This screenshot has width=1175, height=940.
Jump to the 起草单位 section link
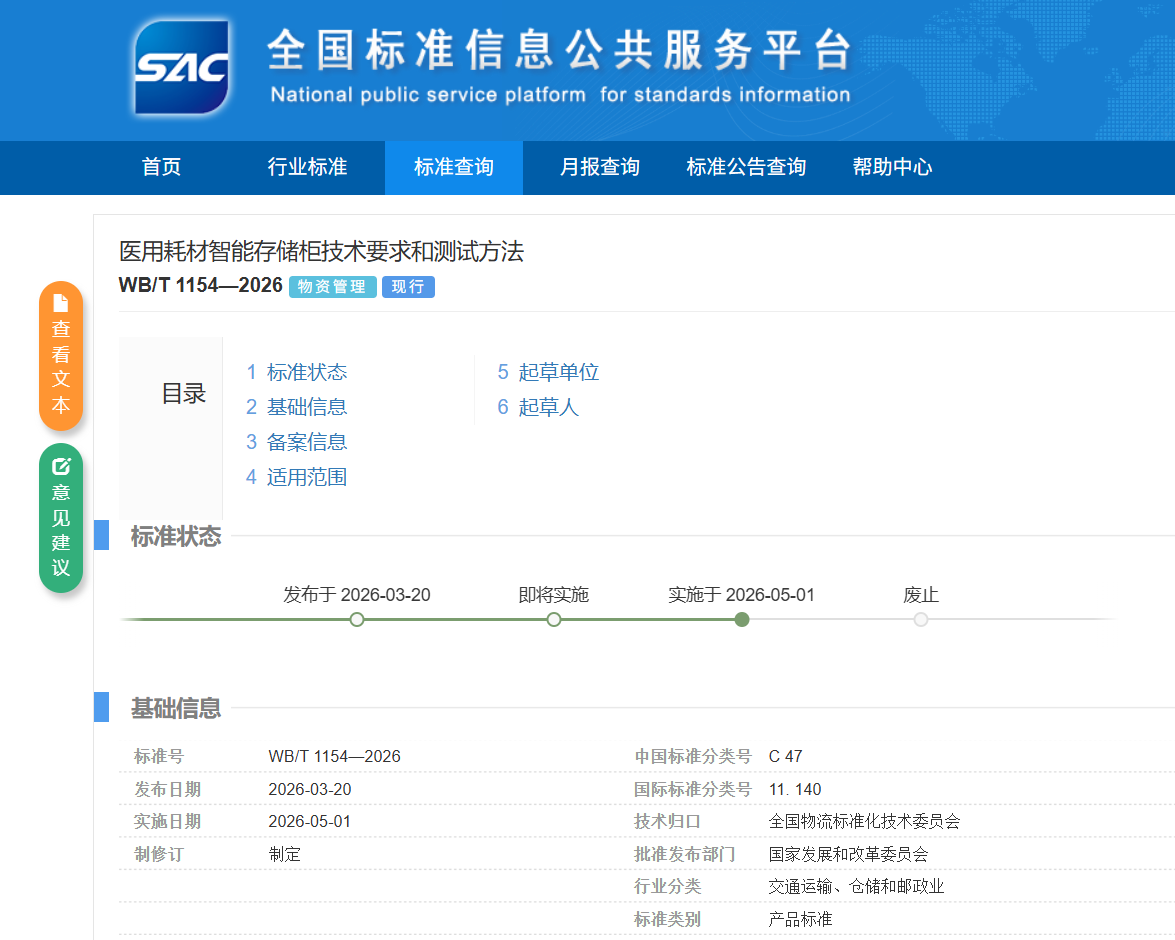549,372
